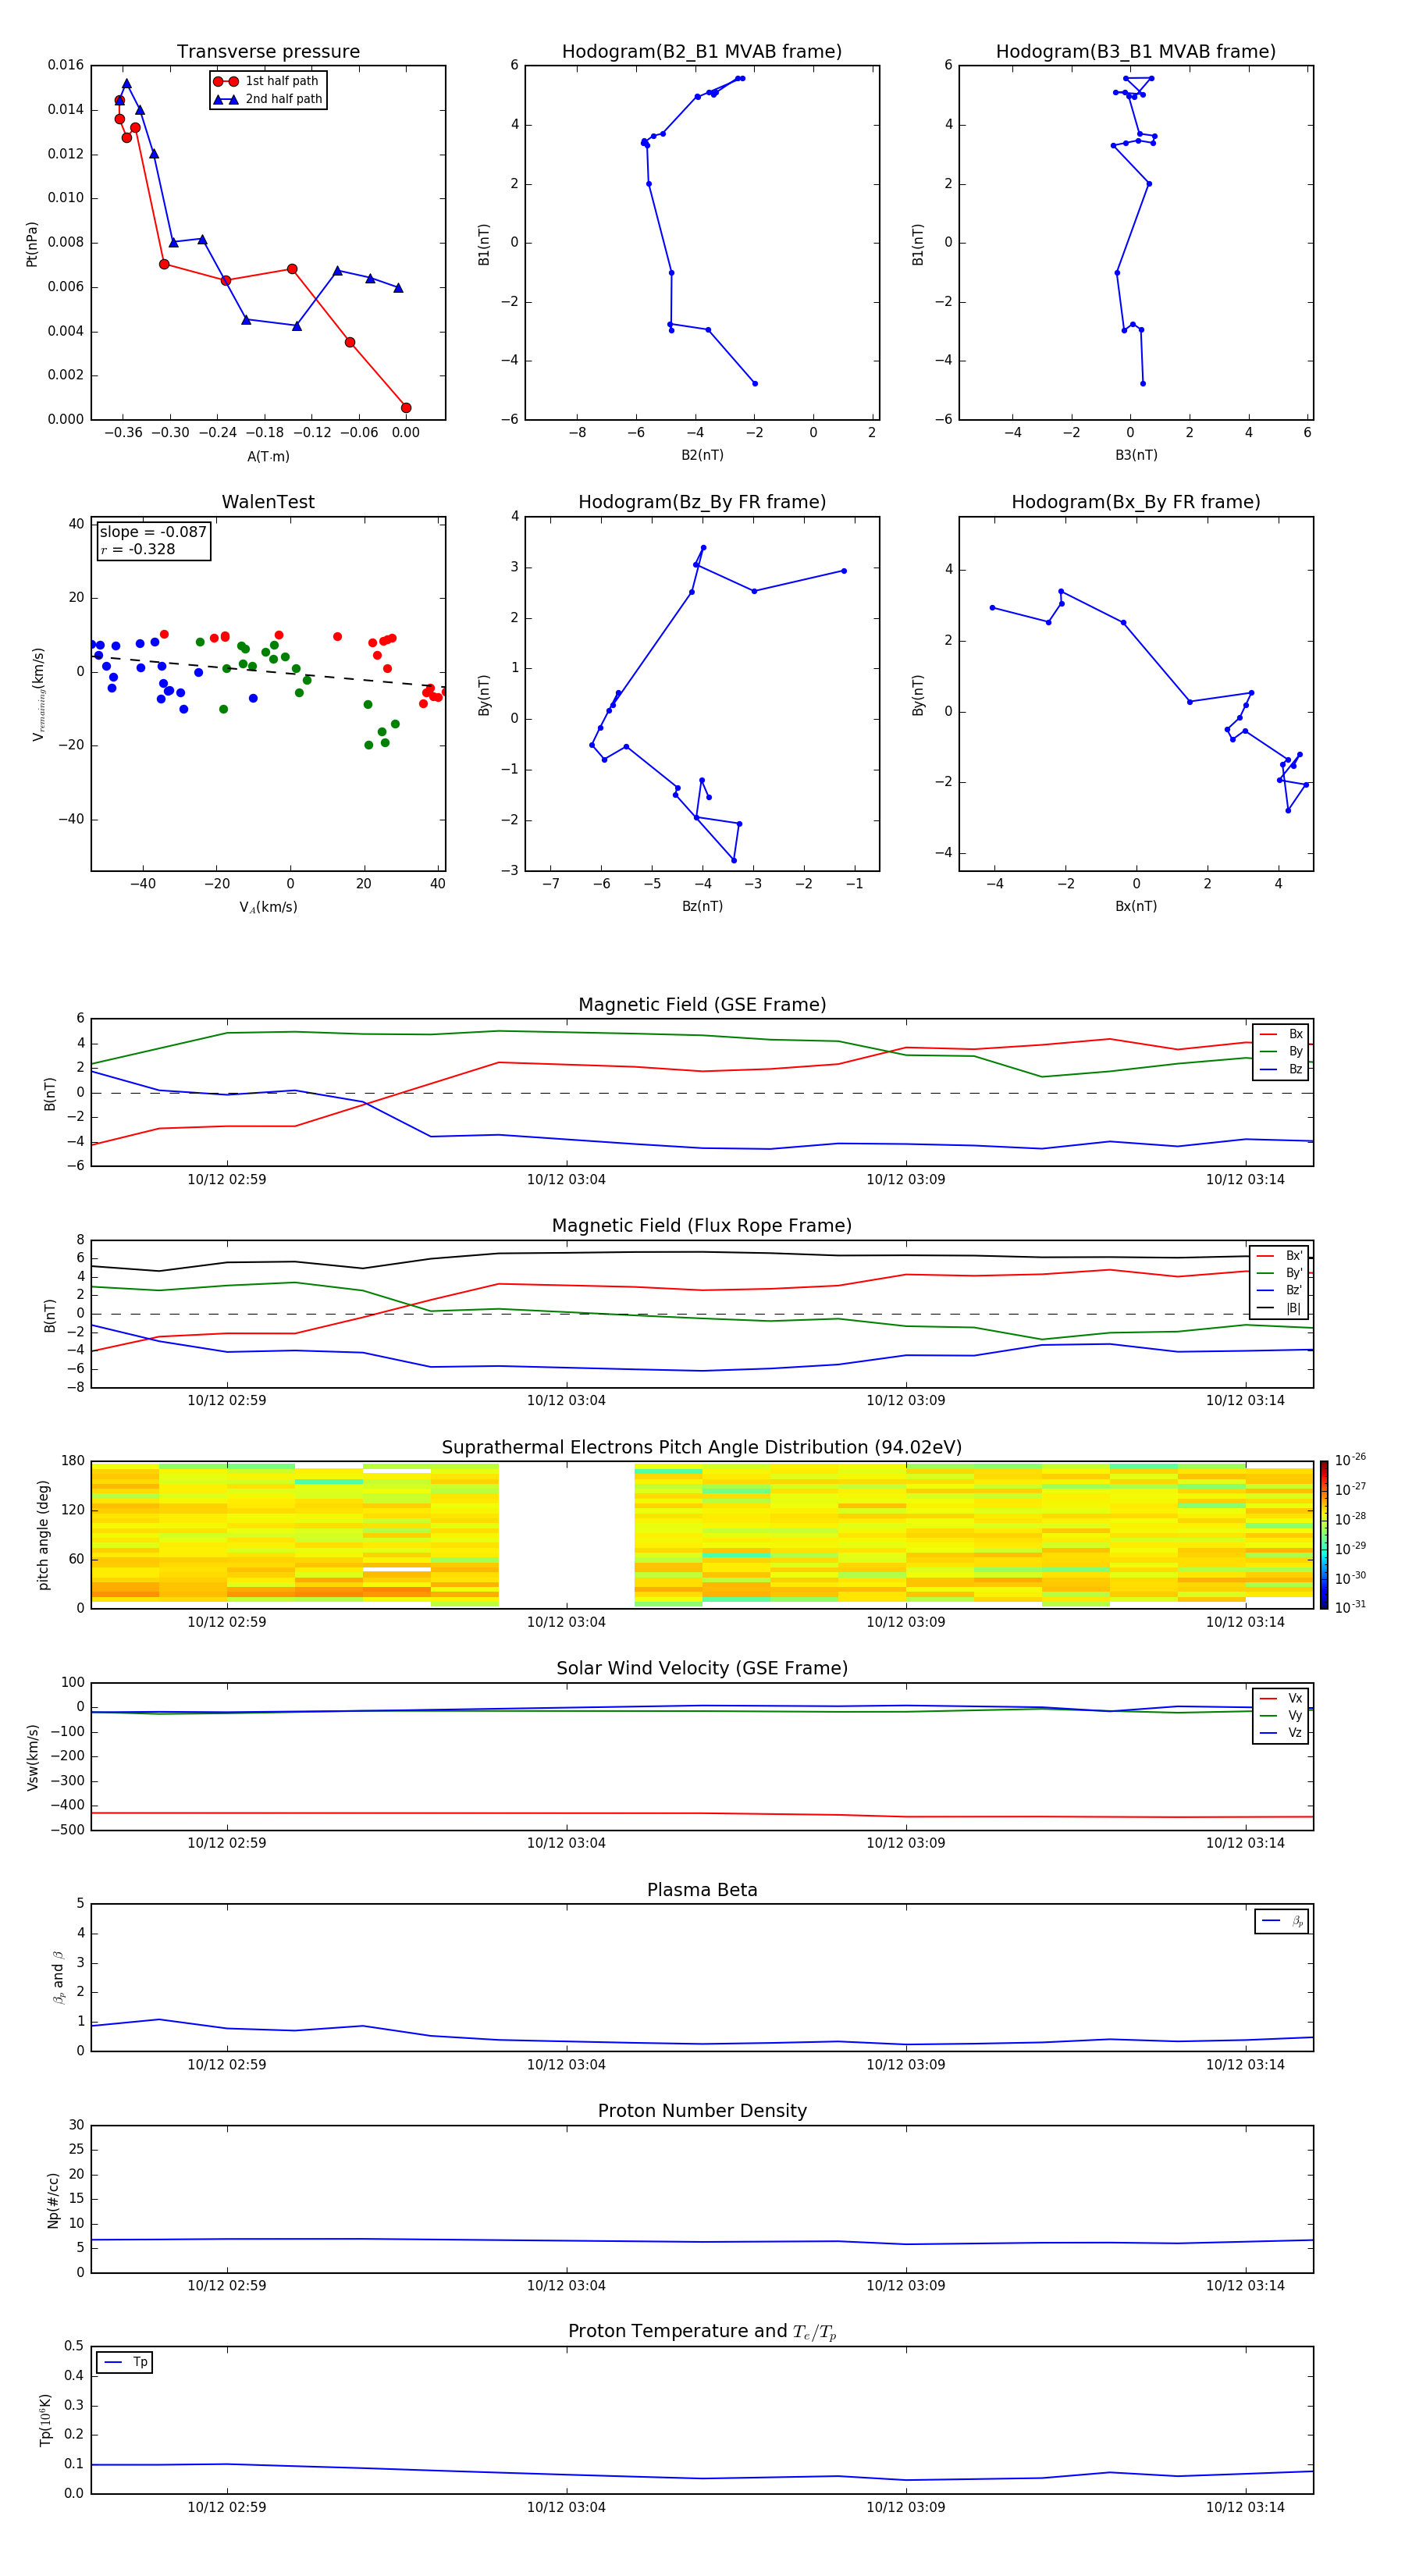Image resolution: width=1405 pixels, height=2576 pixels.
Task: Click "10/12 03:14" tick under proton temperature plot
Action: point(1245,2507)
